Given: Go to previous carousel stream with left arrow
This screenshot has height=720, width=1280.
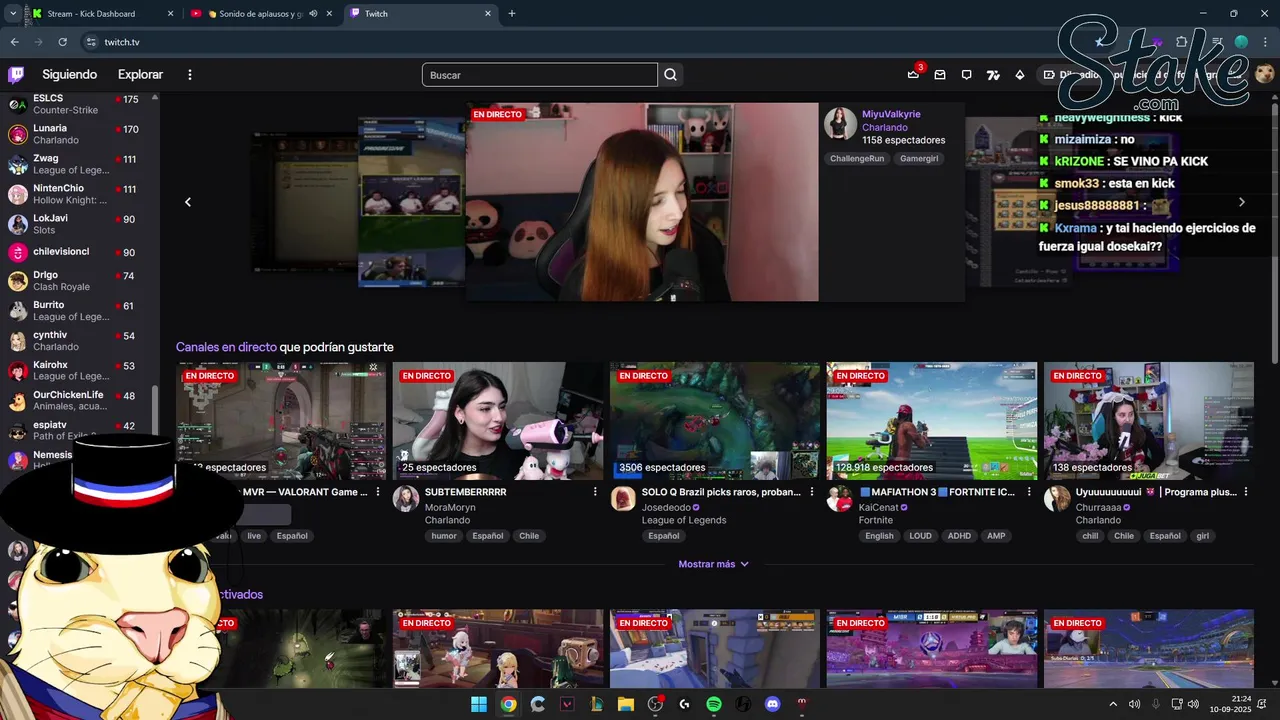Looking at the screenshot, I should pyautogui.click(x=187, y=202).
